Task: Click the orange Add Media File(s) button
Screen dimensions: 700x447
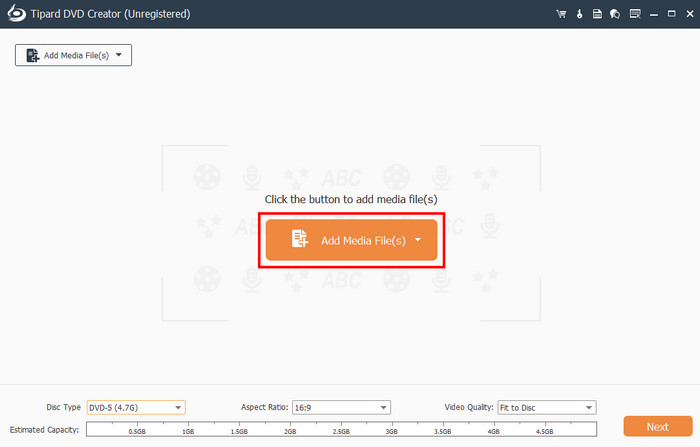Action: (351, 240)
